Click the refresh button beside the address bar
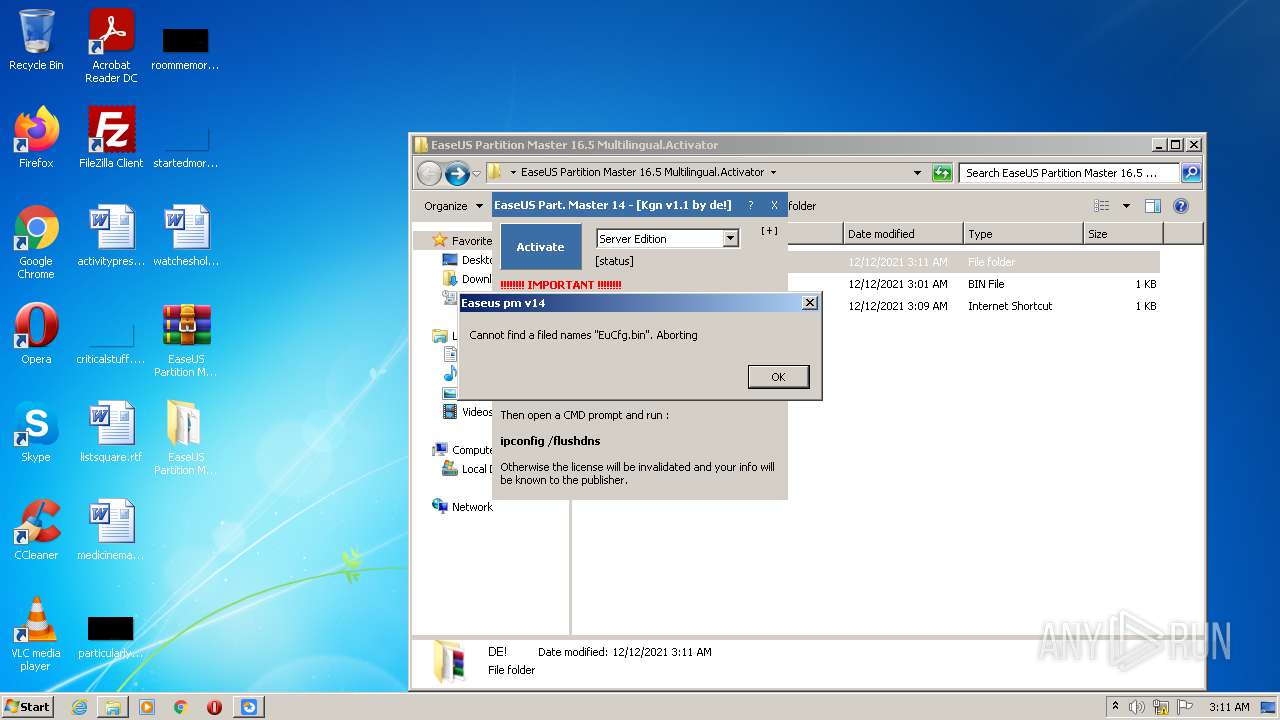This screenshot has width=1280, height=720. 942,173
